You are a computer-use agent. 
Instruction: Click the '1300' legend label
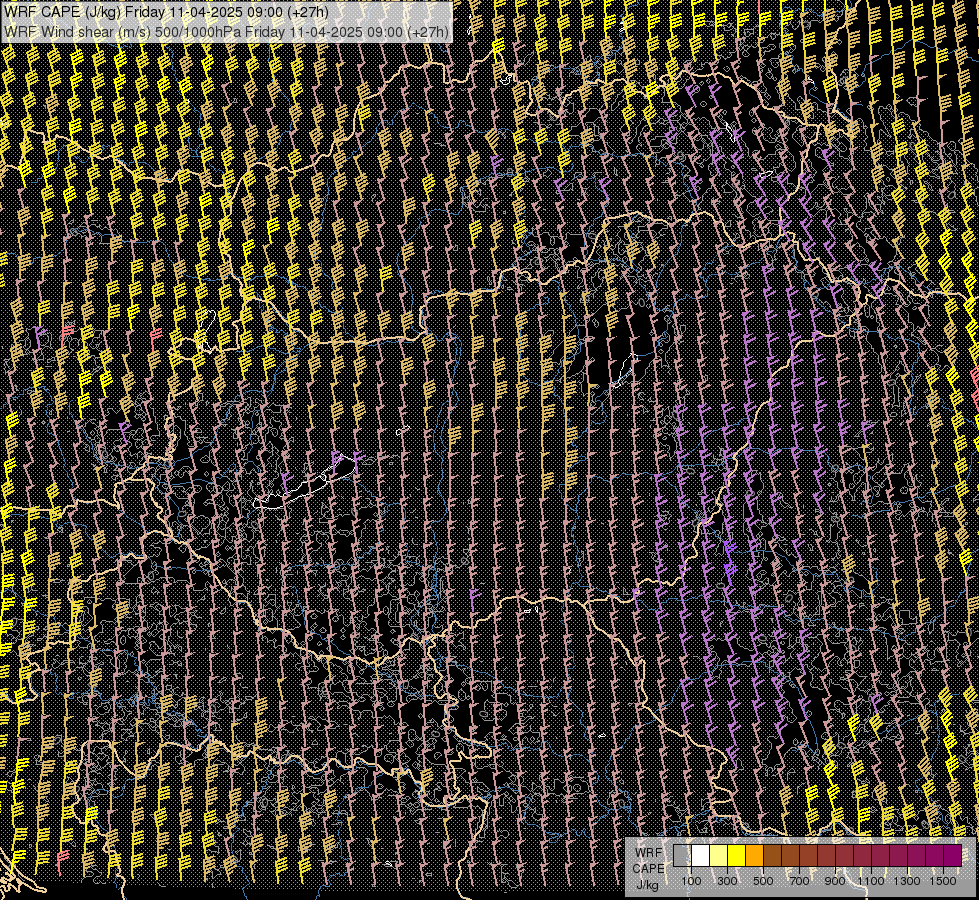point(907,881)
